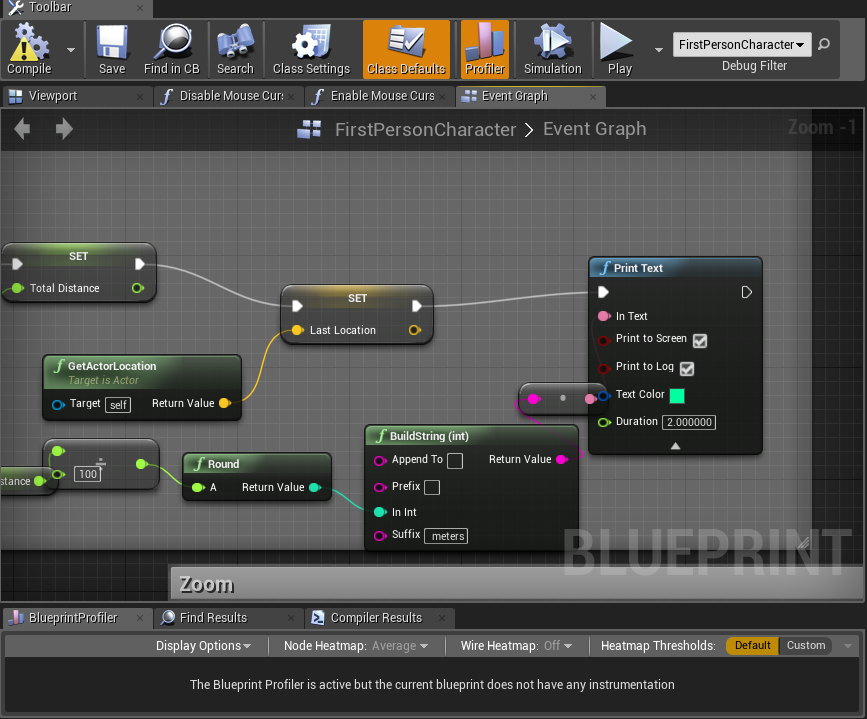Select Custom heatmap thresholds
Viewport: 867px width, 719px height.
805,645
